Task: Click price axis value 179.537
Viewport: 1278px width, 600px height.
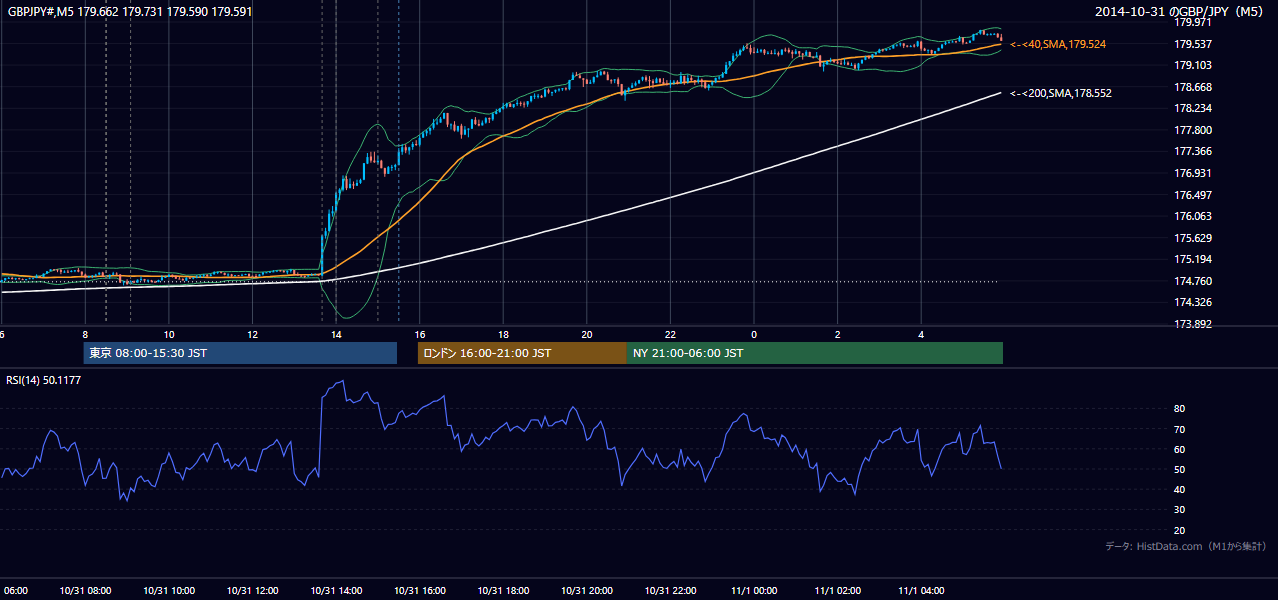Action: [x=1194, y=44]
